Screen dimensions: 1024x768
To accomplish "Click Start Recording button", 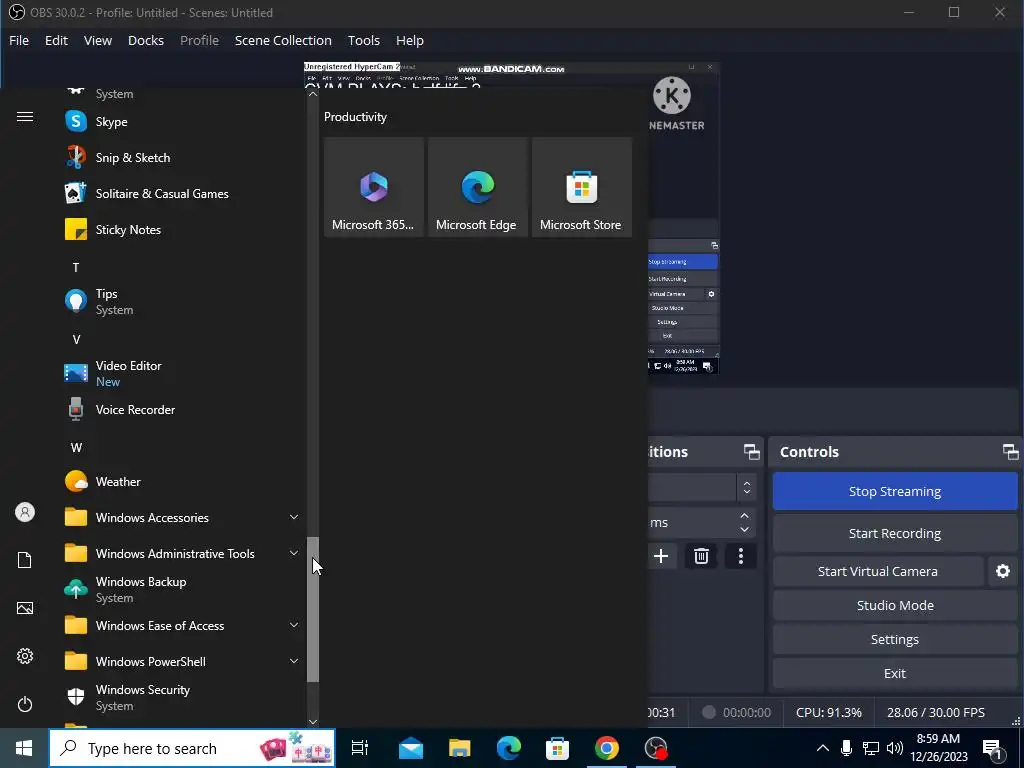I will 895,534.
